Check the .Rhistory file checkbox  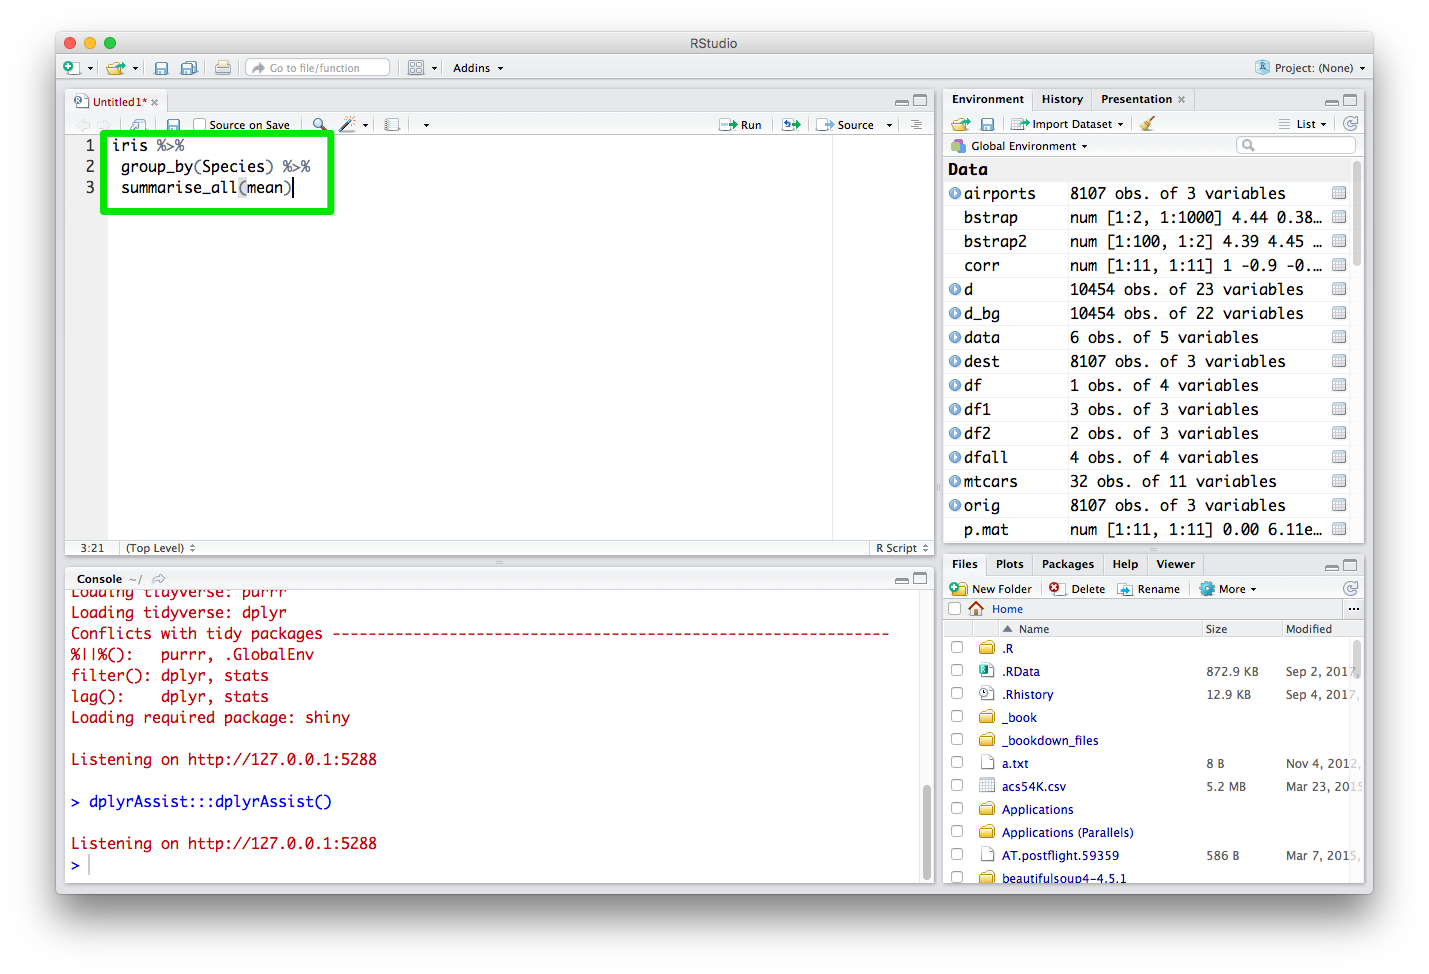click(x=957, y=693)
